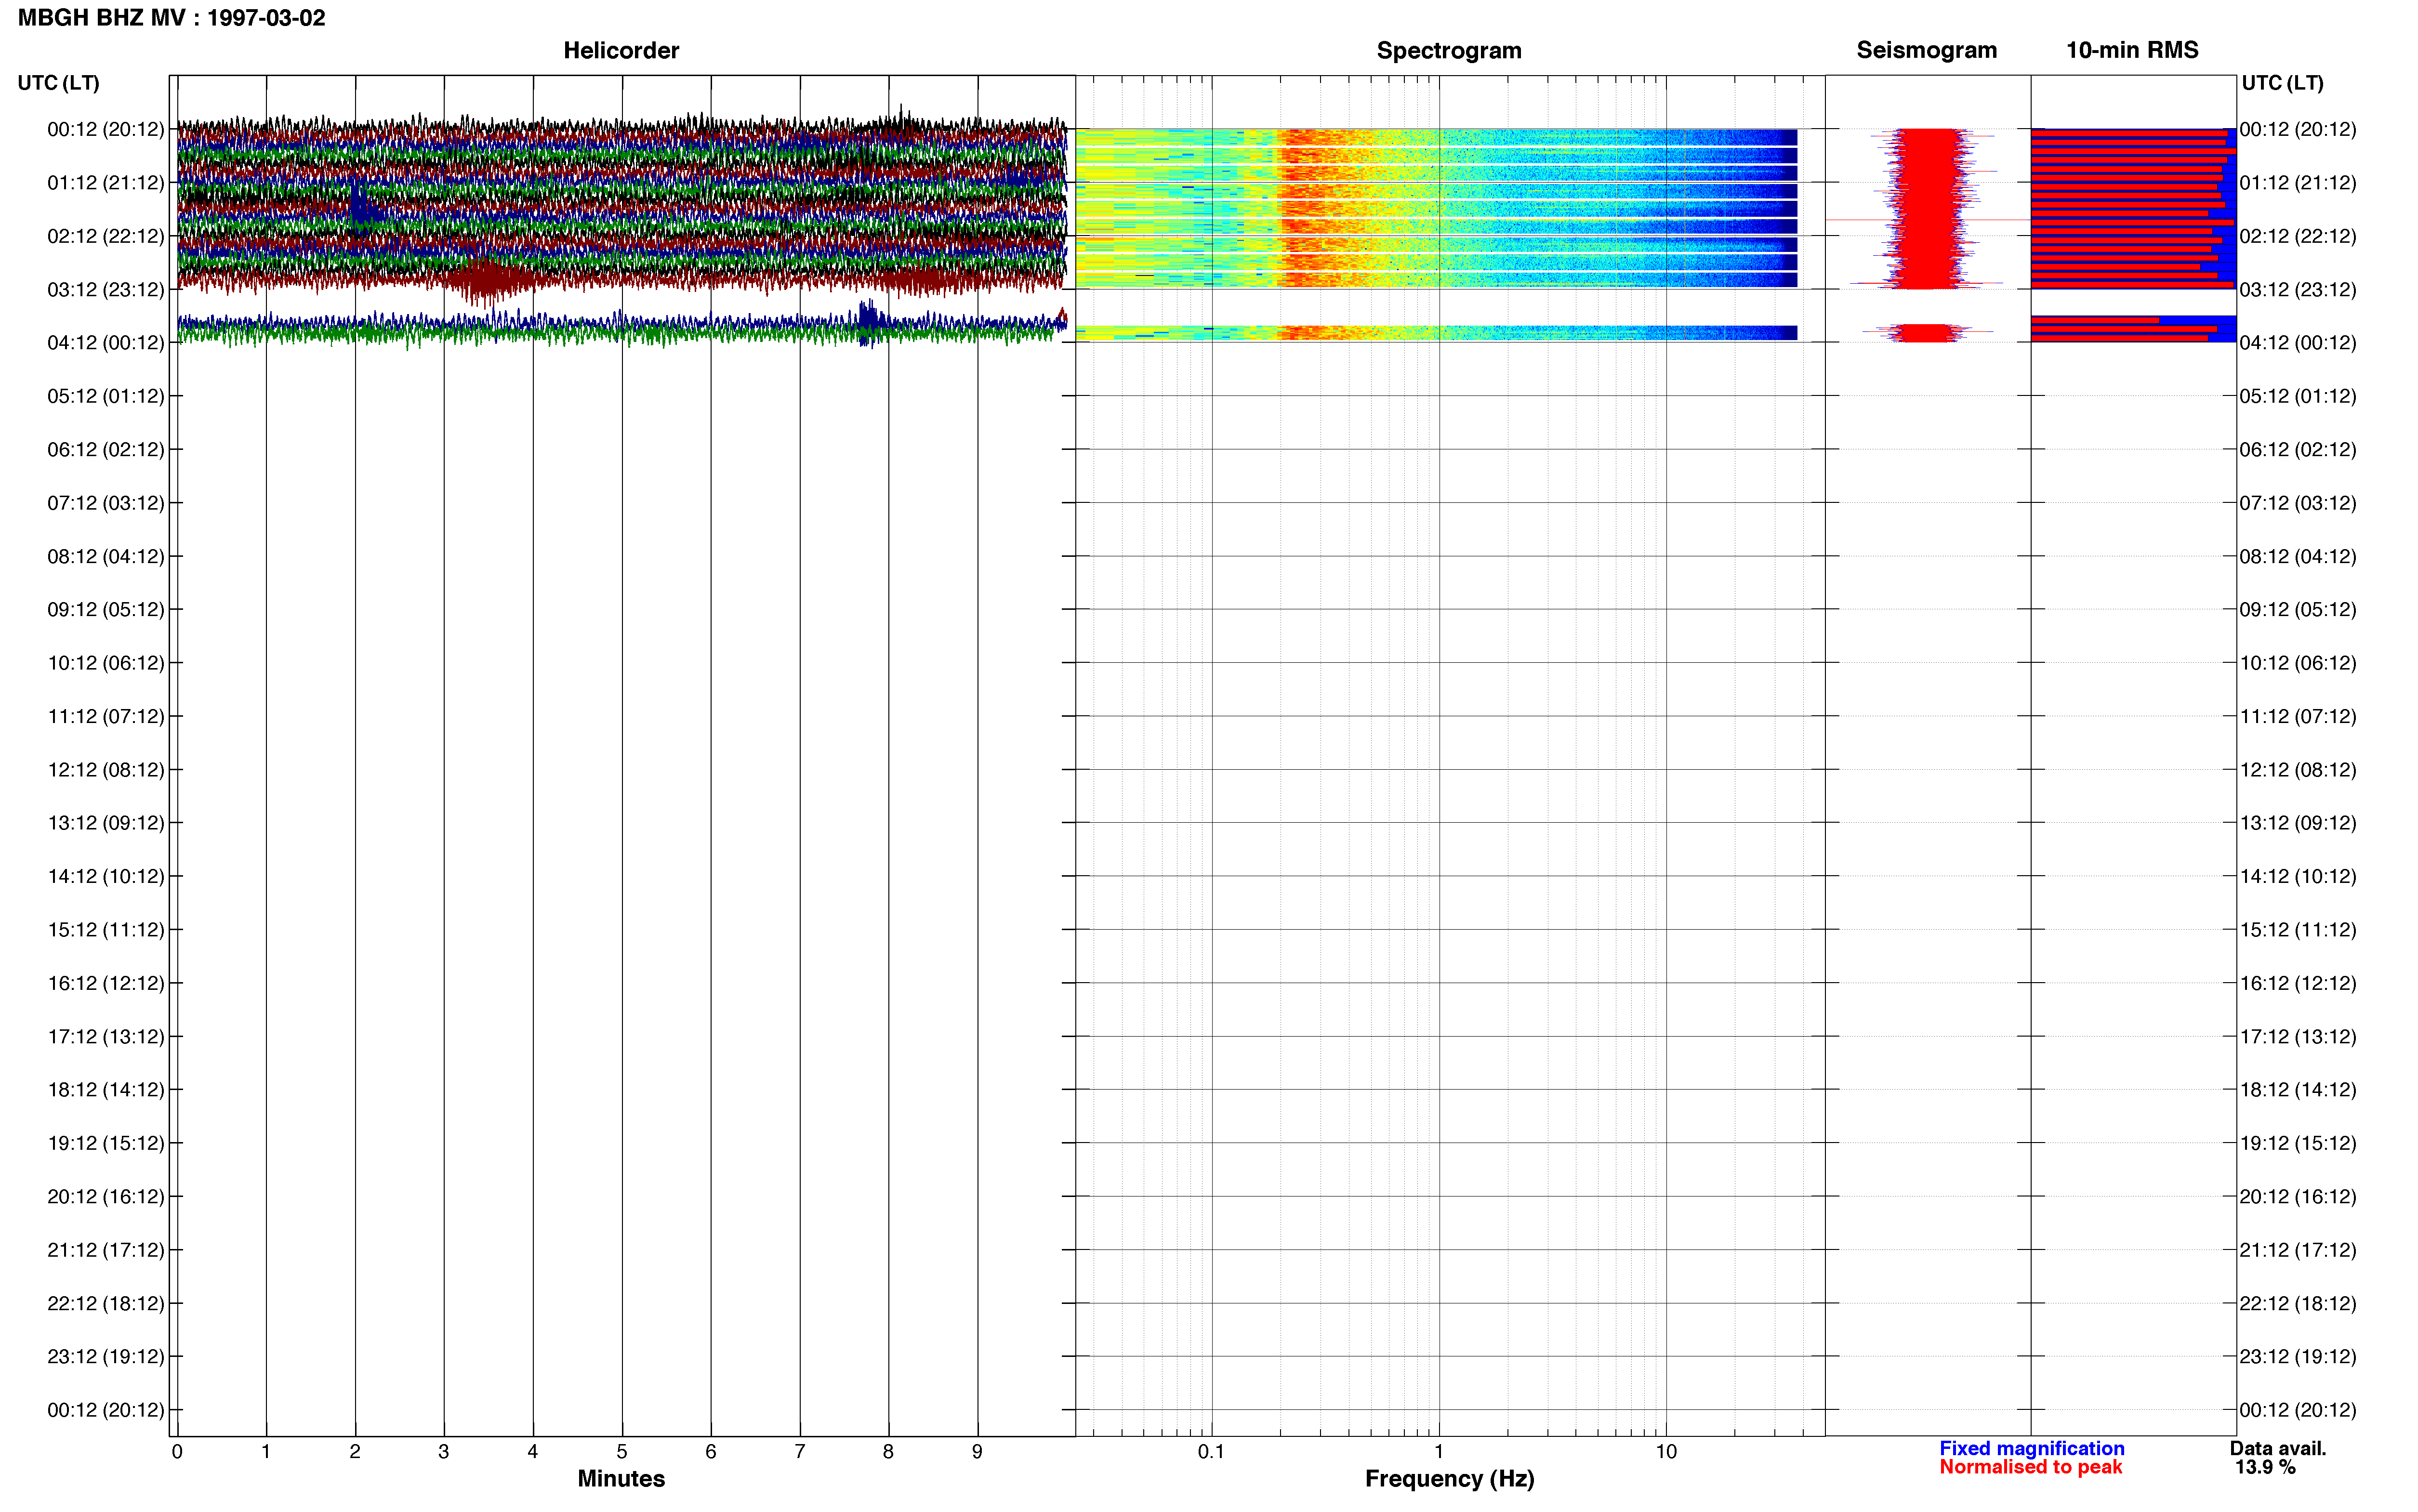Viewport: 2418px width, 1512px height.
Task: Click left axis label '04:12 (00:12)'
Action: (x=106, y=343)
